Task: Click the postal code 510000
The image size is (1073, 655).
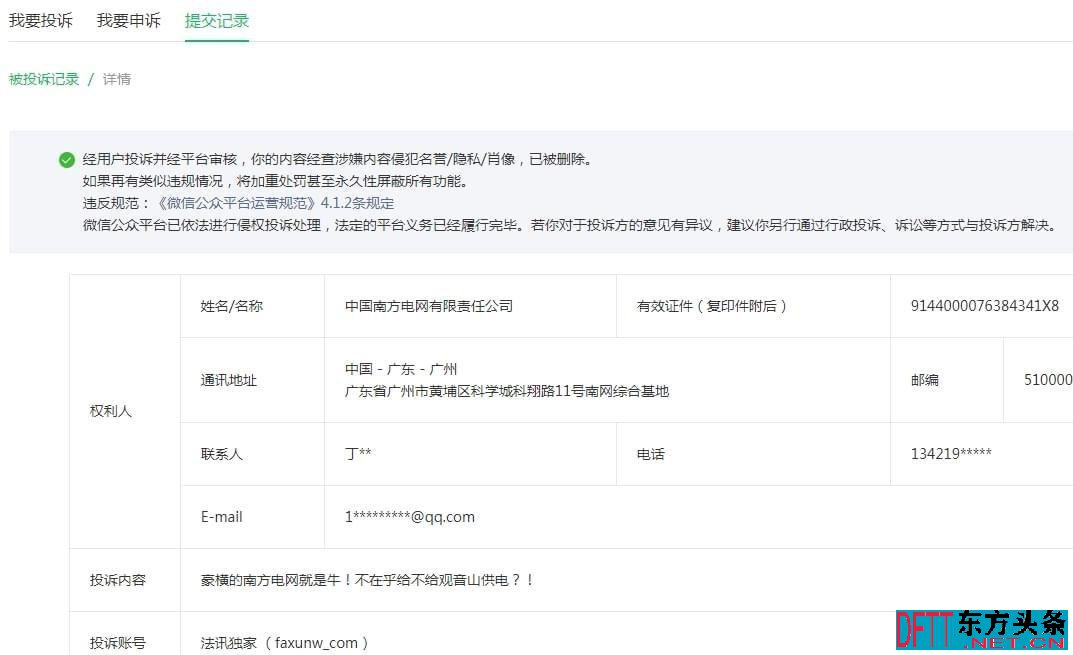Action: [1048, 380]
